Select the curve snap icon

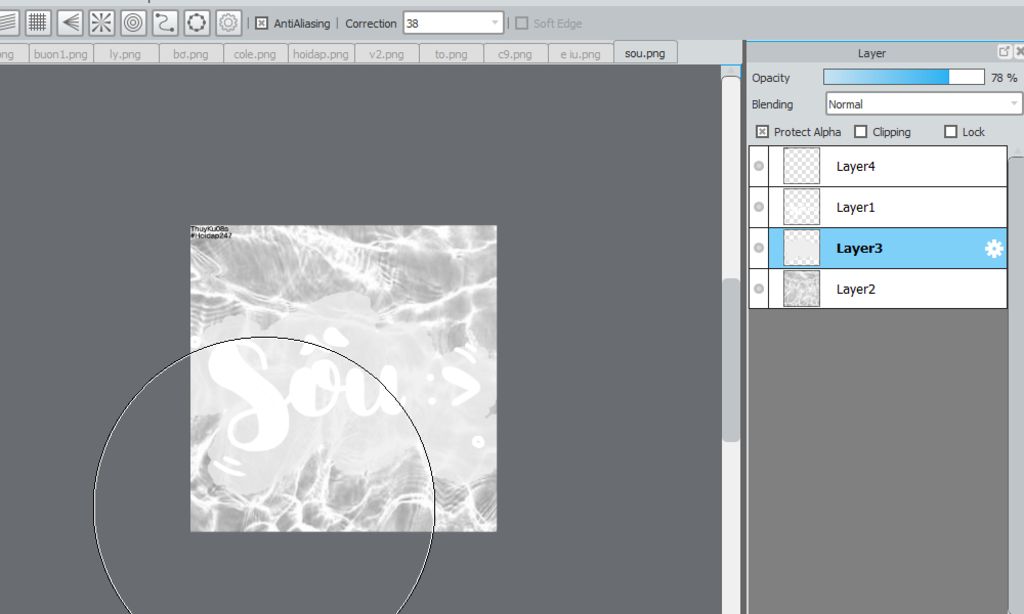point(165,23)
